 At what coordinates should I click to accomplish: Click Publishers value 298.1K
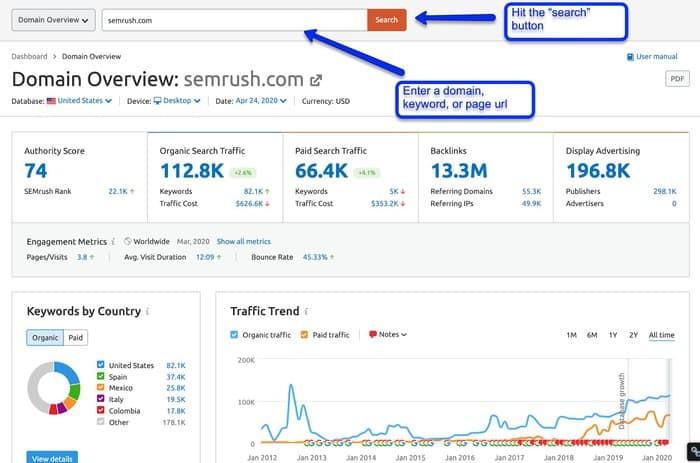tap(665, 191)
